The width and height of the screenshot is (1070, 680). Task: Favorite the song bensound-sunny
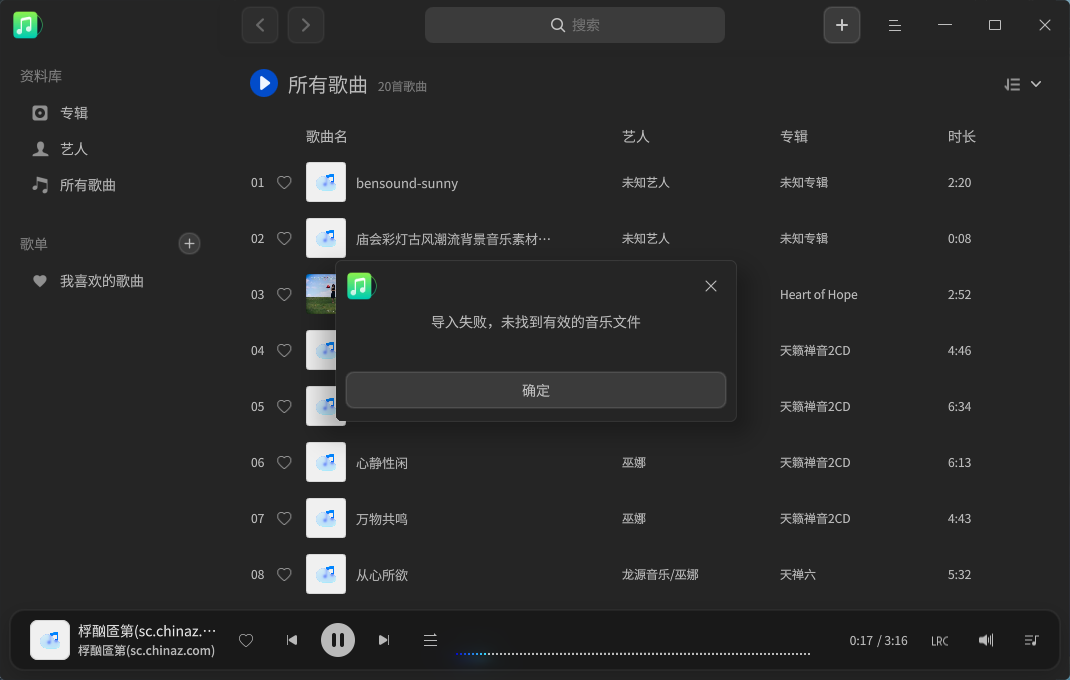(x=284, y=182)
